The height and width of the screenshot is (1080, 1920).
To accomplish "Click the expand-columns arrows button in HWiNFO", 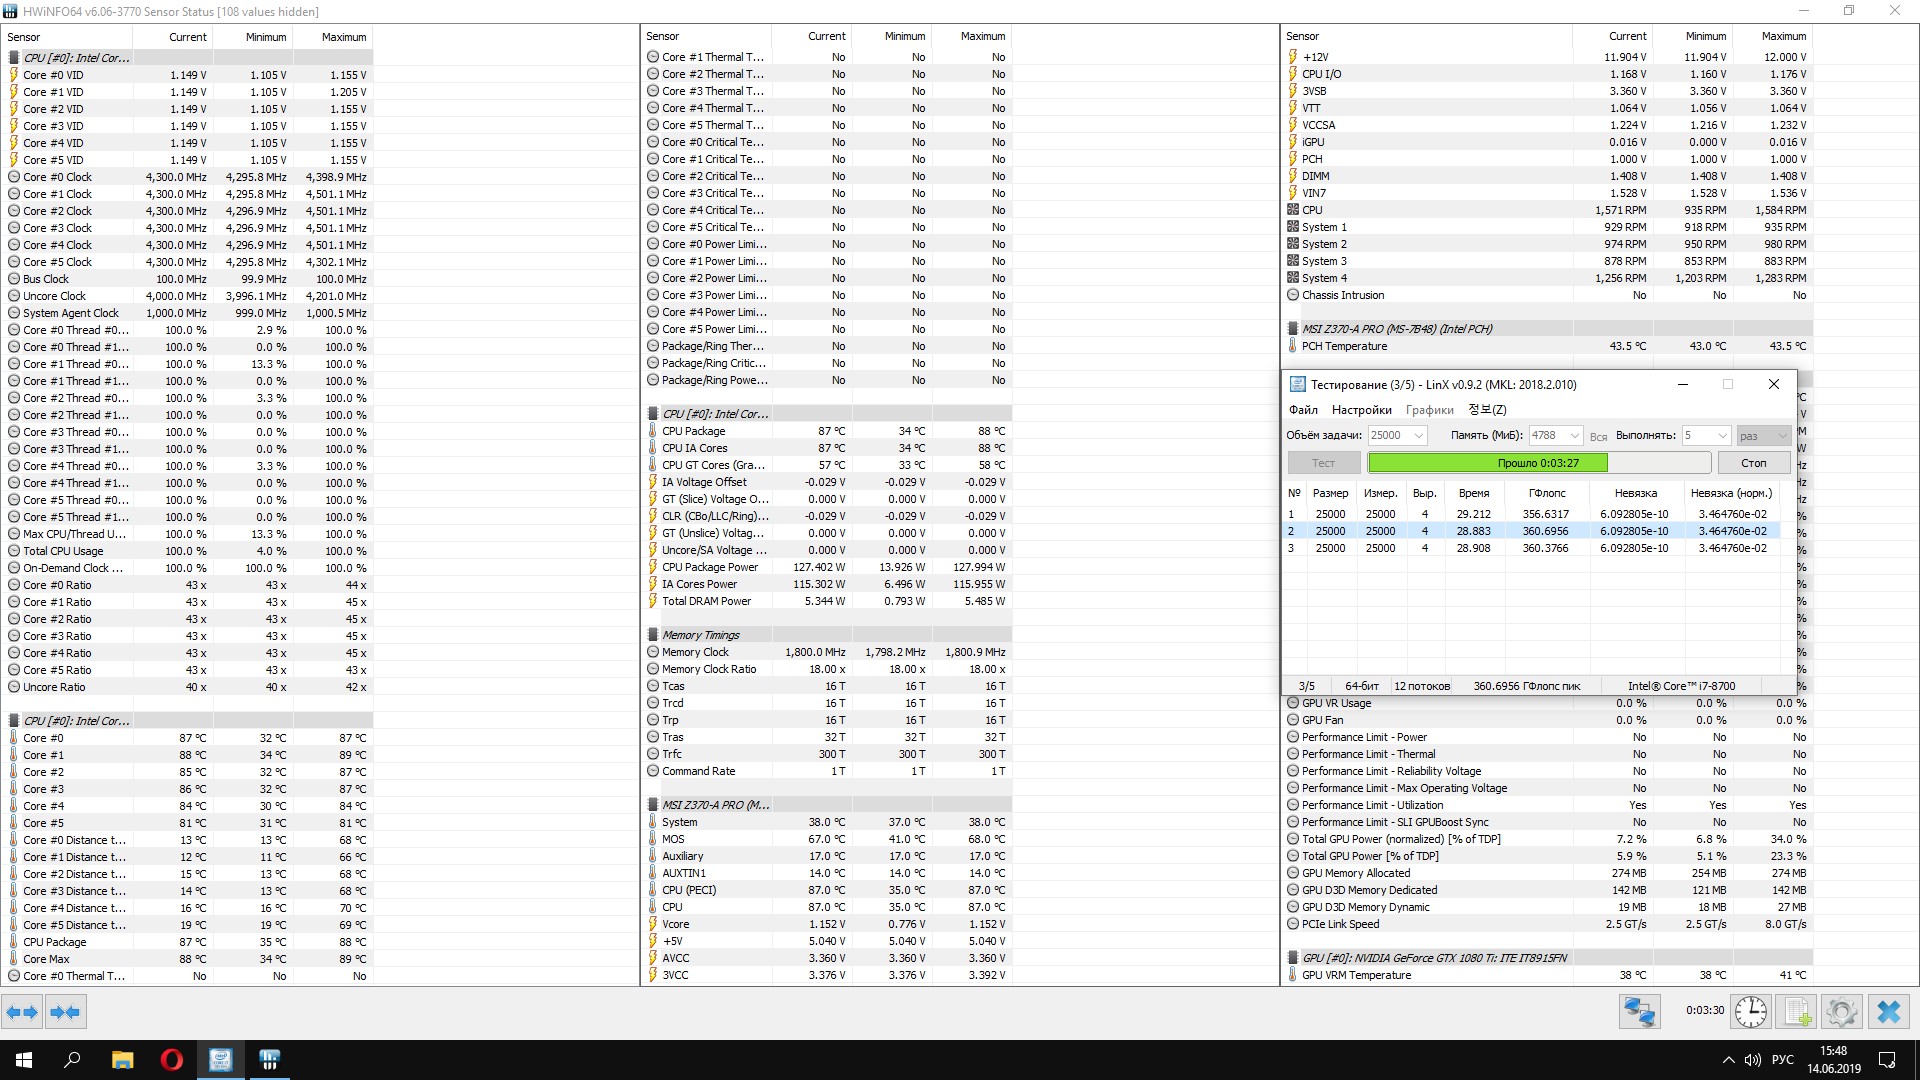I will click(x=22, y=1012).
